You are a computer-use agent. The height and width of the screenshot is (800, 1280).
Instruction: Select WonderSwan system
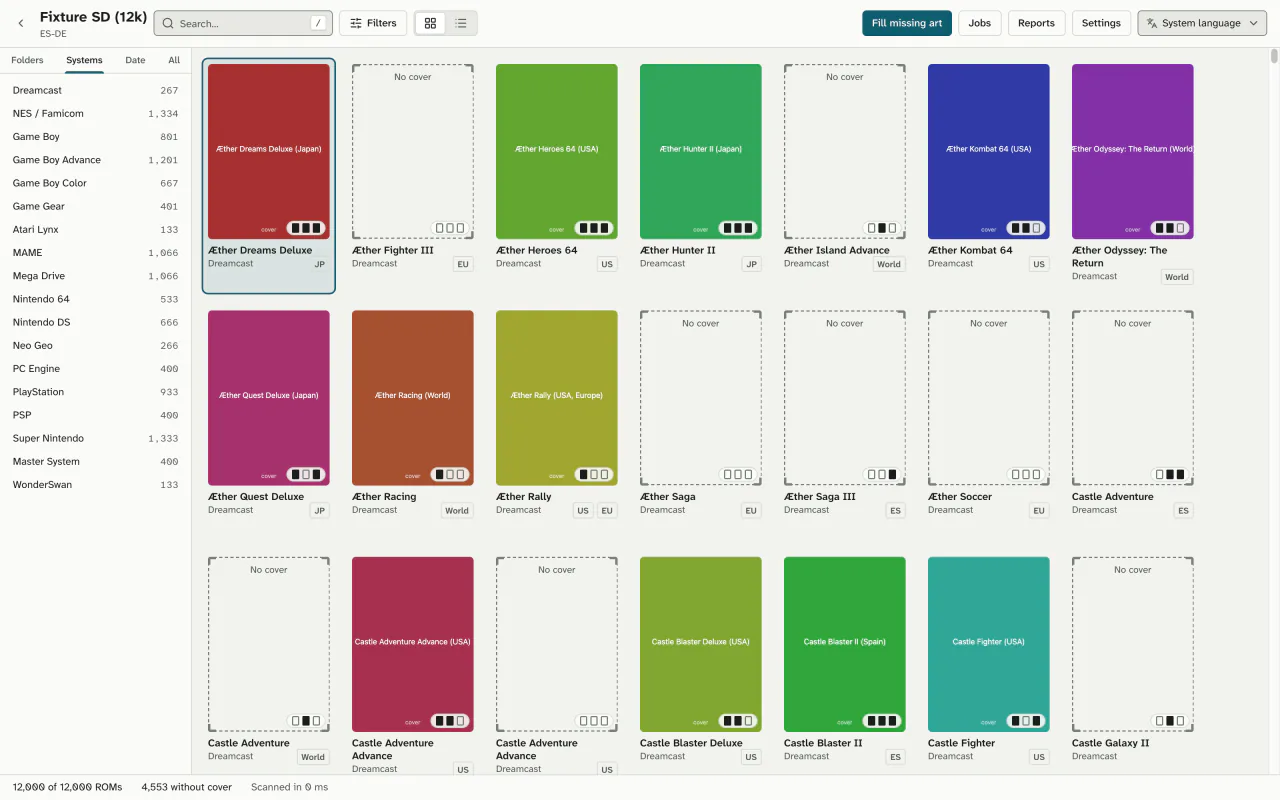[95, 485]
